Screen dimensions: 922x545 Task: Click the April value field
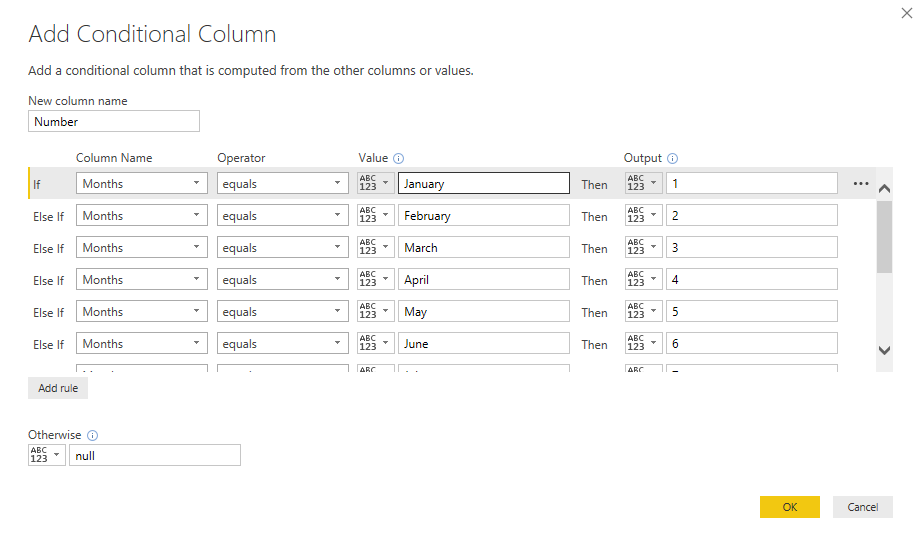484,279
